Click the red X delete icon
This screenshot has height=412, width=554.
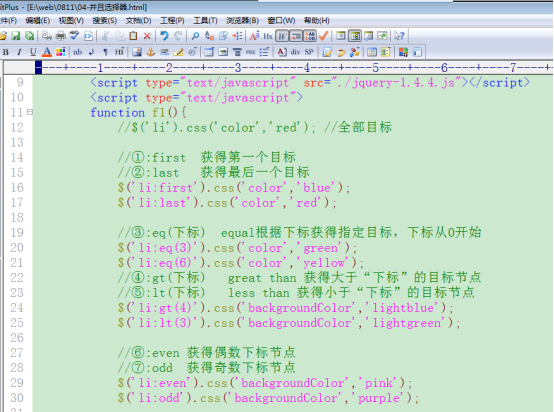147,36
